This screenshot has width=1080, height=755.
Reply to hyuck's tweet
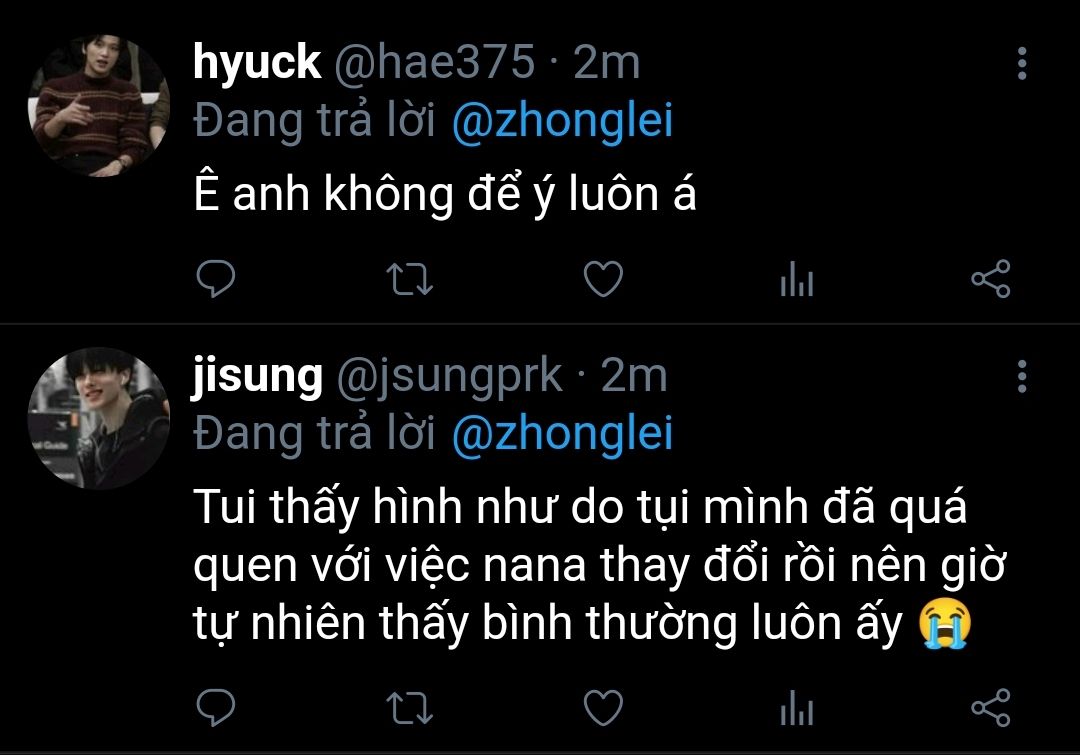216,278
